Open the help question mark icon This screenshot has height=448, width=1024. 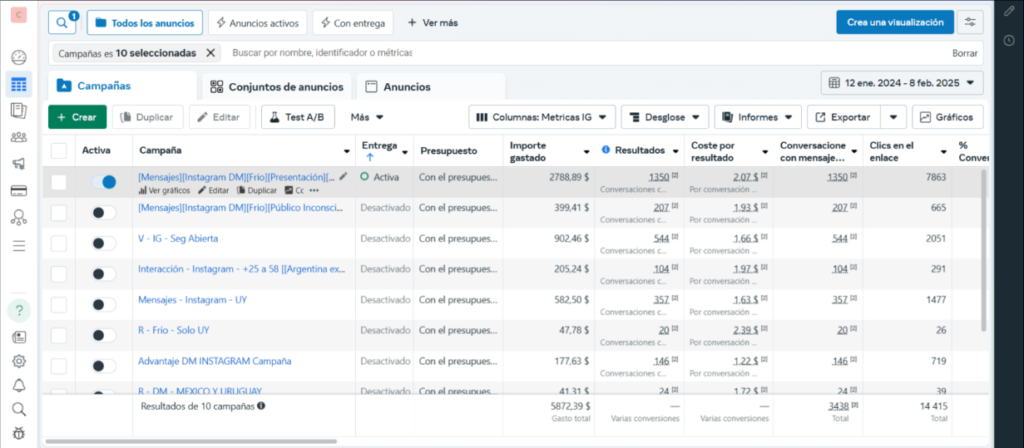[x=19, y=310]
